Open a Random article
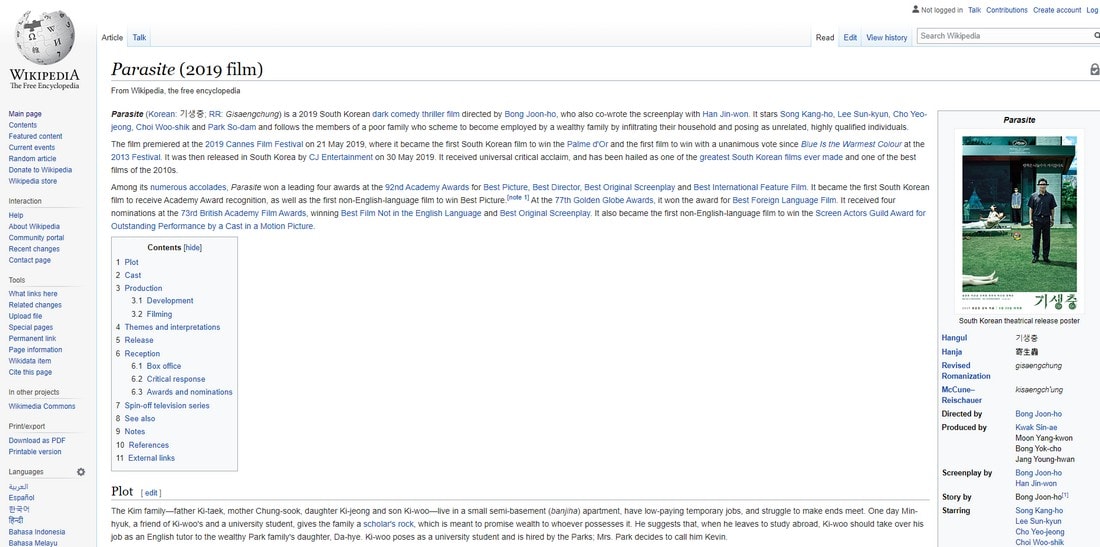The image size is (1100, 547). click(32, 158)
